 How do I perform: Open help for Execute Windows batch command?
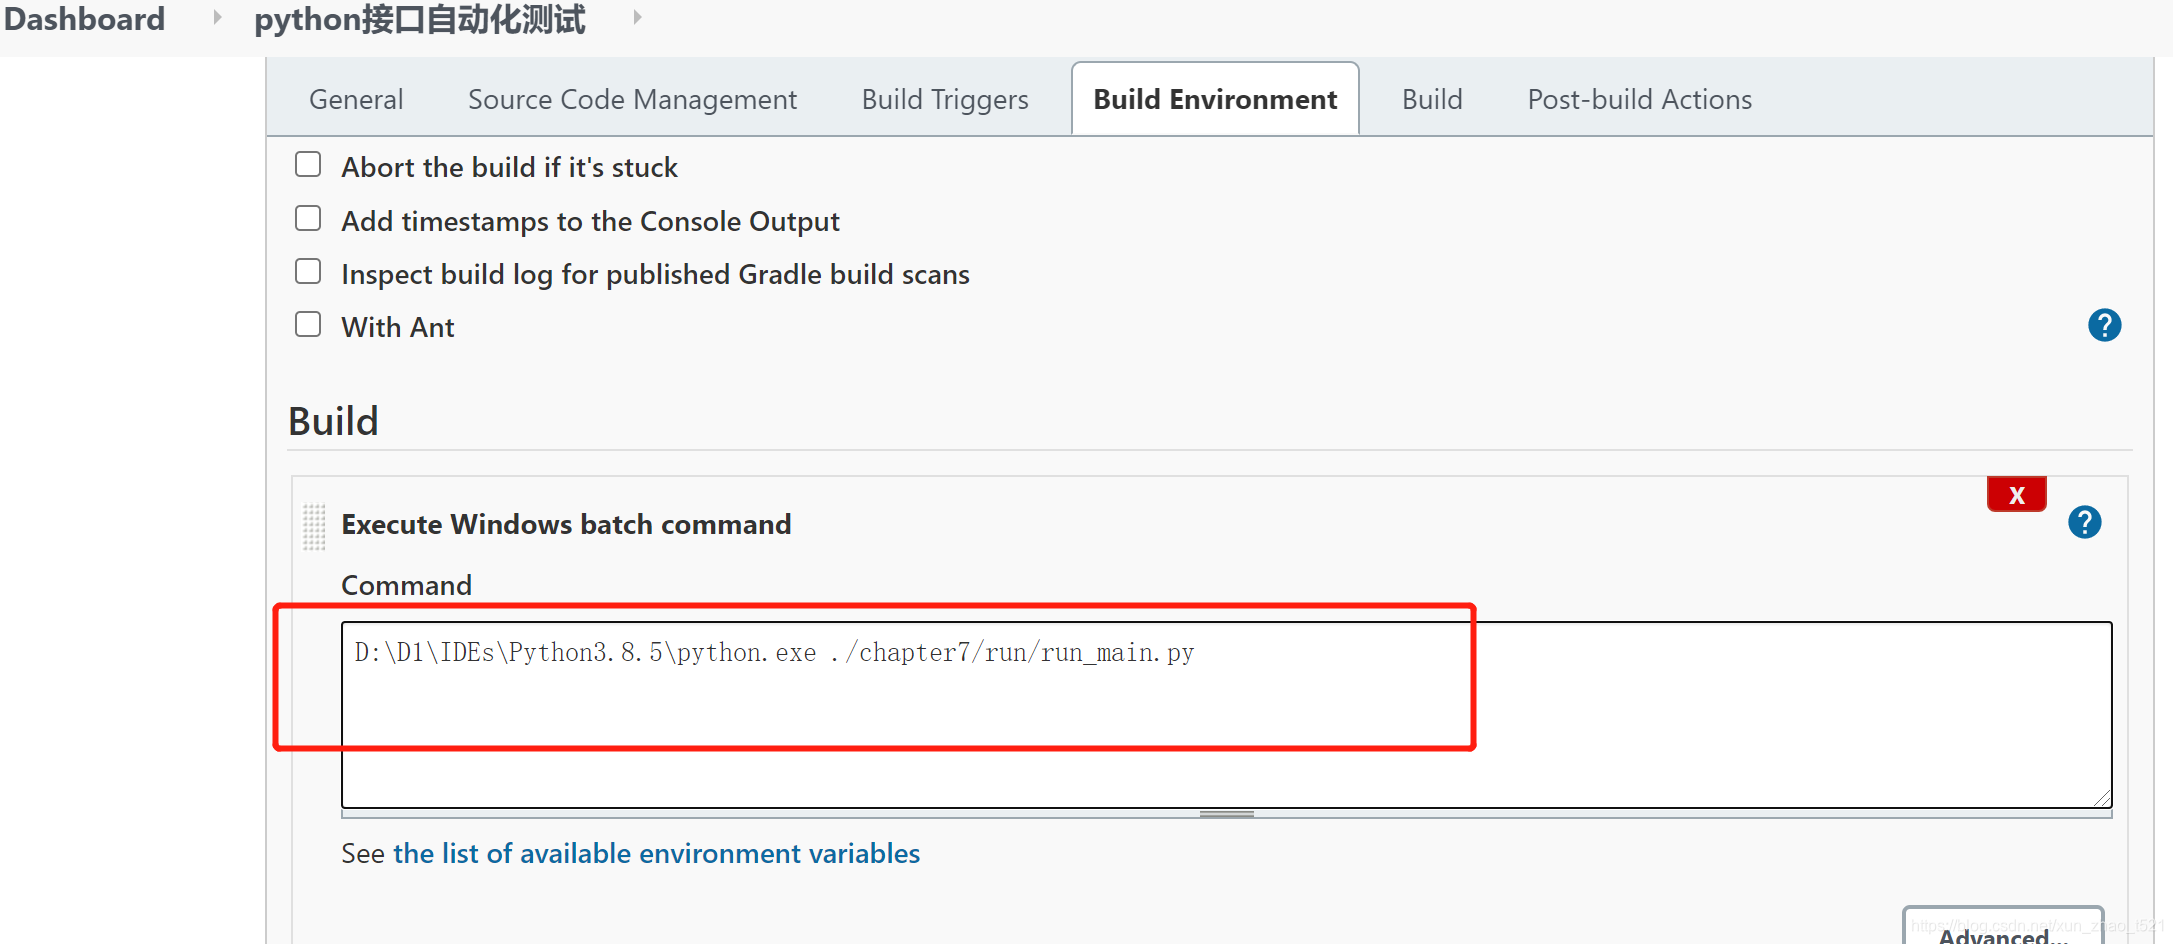pos(2084,522)
